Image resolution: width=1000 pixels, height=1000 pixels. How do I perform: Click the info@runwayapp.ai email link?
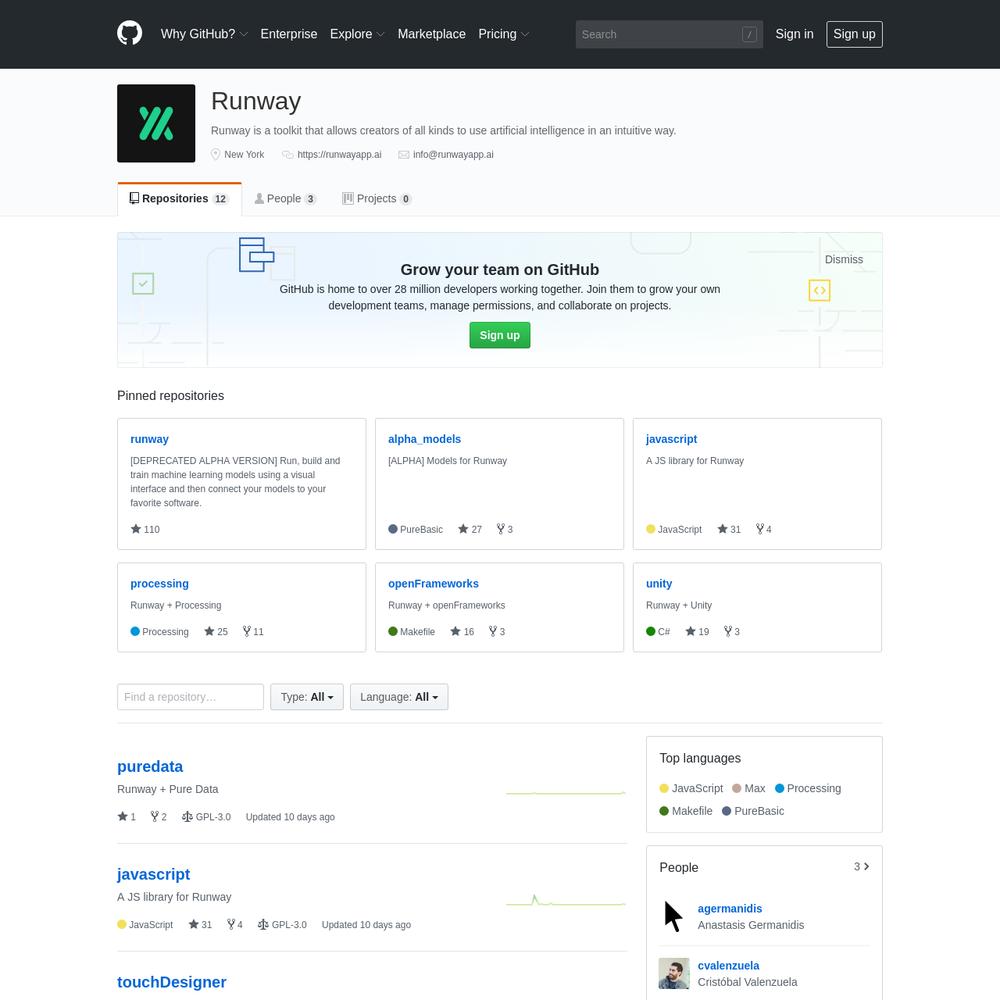453,154
